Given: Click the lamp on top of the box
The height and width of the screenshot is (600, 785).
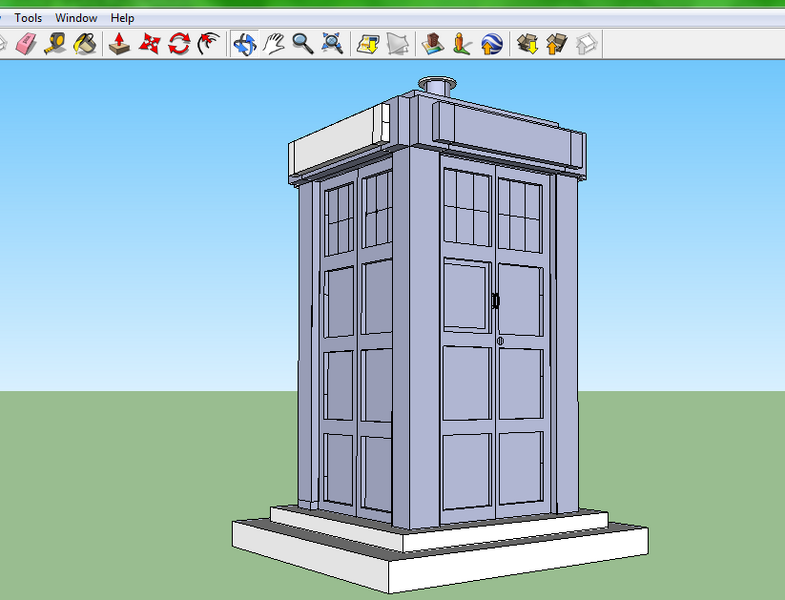Looking at the screenshot, I should pyautogui.click(x=437, y=86).
